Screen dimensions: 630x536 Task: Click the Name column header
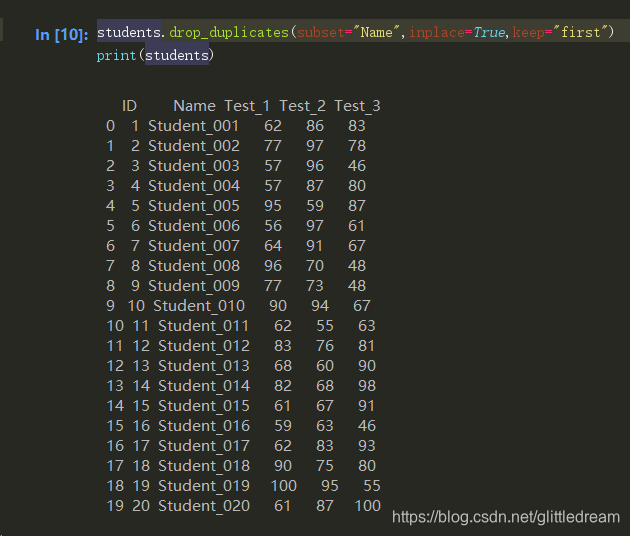194,106
